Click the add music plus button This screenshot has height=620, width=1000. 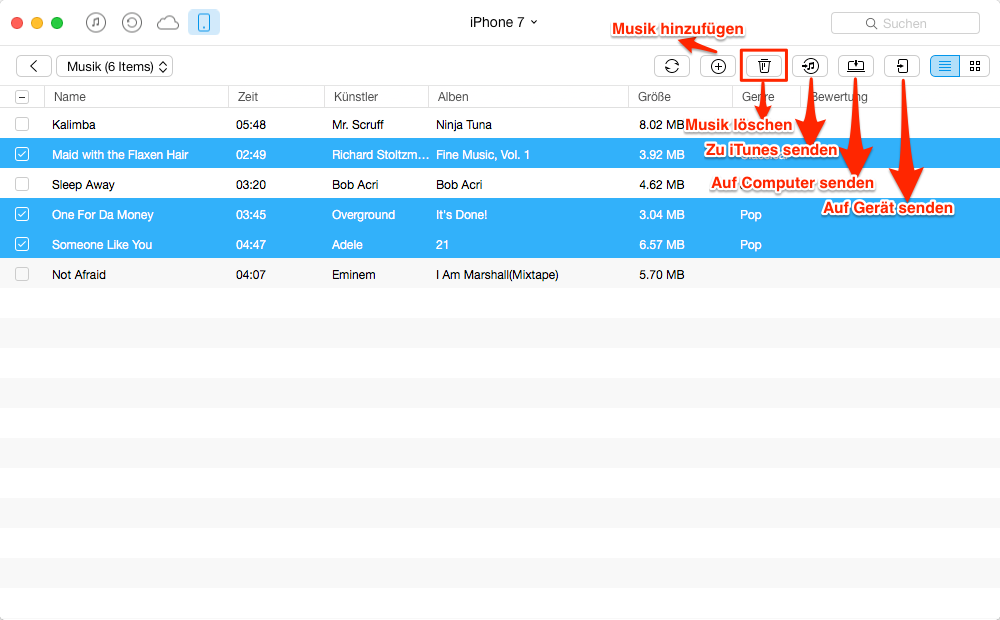pyautogui.click(x=718, y=66)
